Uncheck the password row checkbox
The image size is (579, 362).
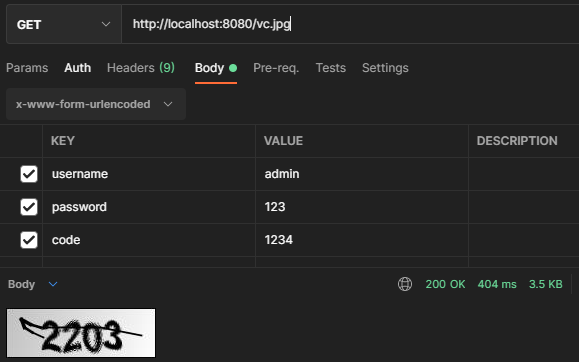[29, 207]
